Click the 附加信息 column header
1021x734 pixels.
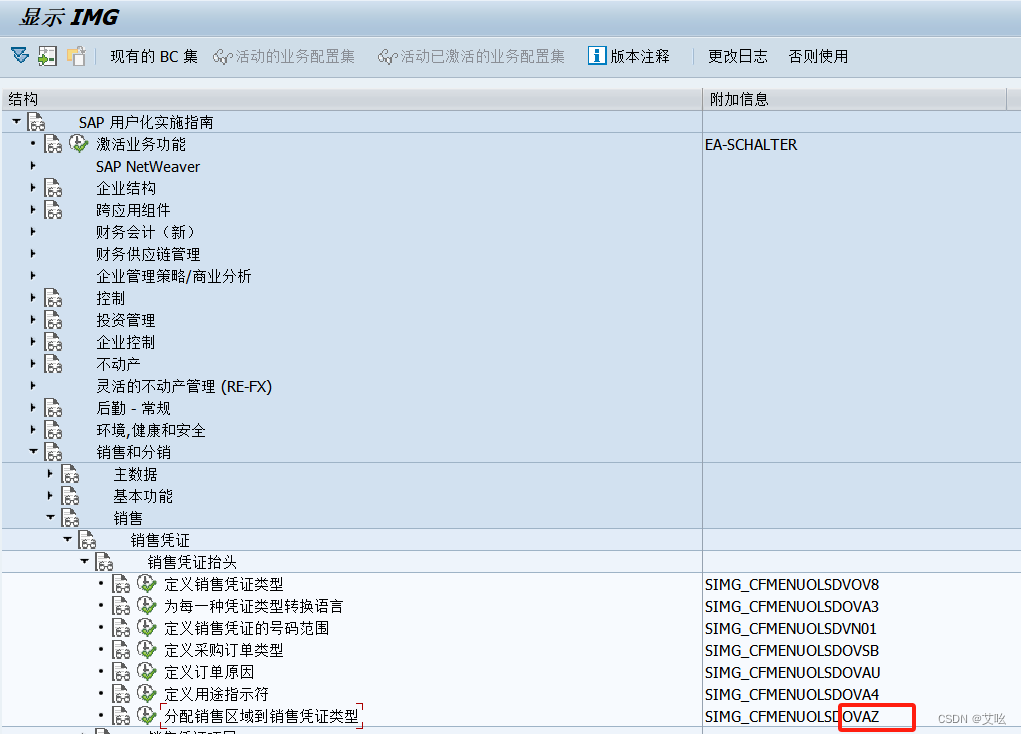pos(855,99)
